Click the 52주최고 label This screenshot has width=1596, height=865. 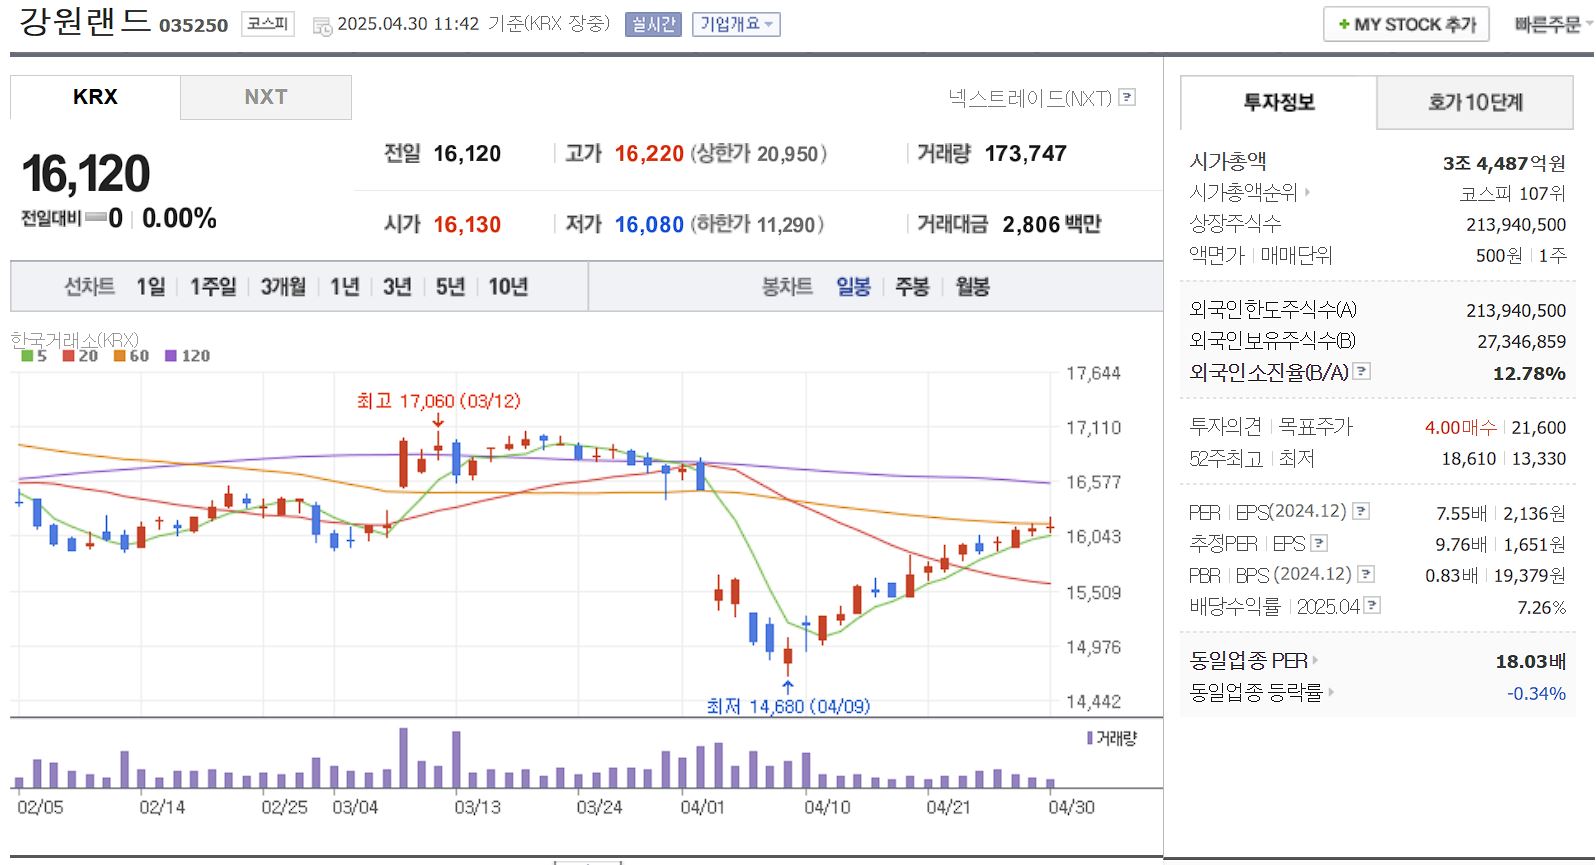(1225, 459)
